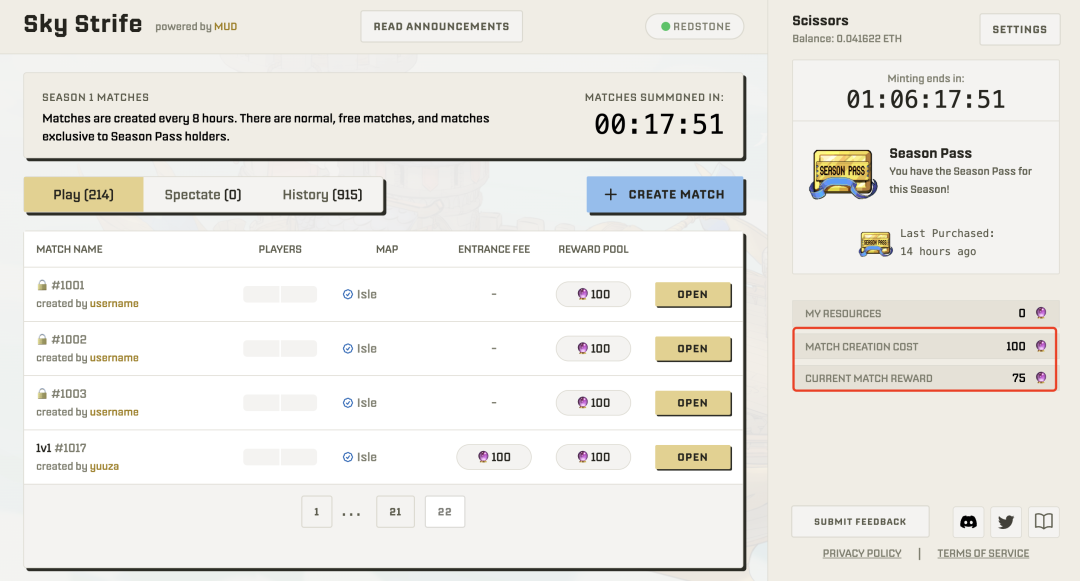Click the lock icon beside match #1002

point(42,339)
